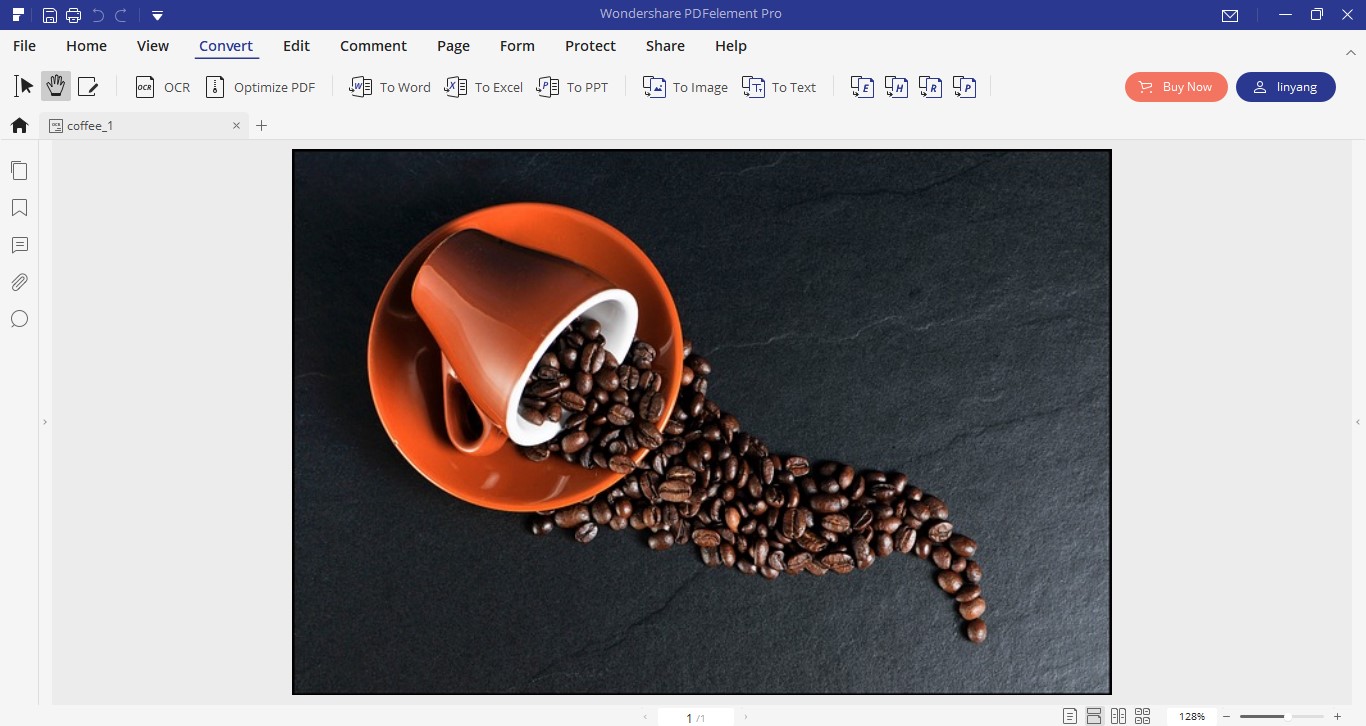This screenshot has width=1366, height=726.
Task: Close the coffee_1 tab
Action: tap(236, 125)
